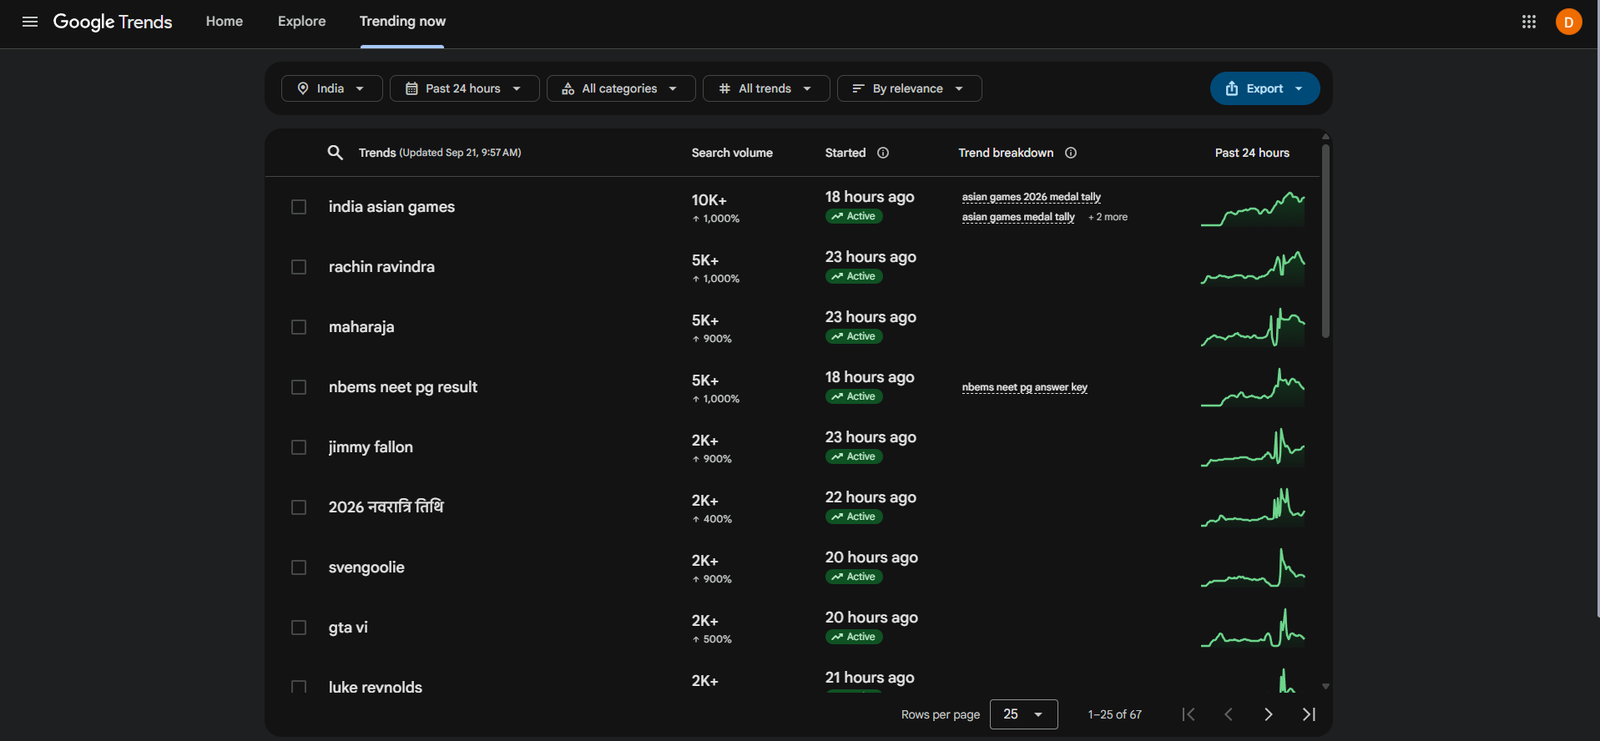View the india asian games trend sparkline

[1253, 208]
